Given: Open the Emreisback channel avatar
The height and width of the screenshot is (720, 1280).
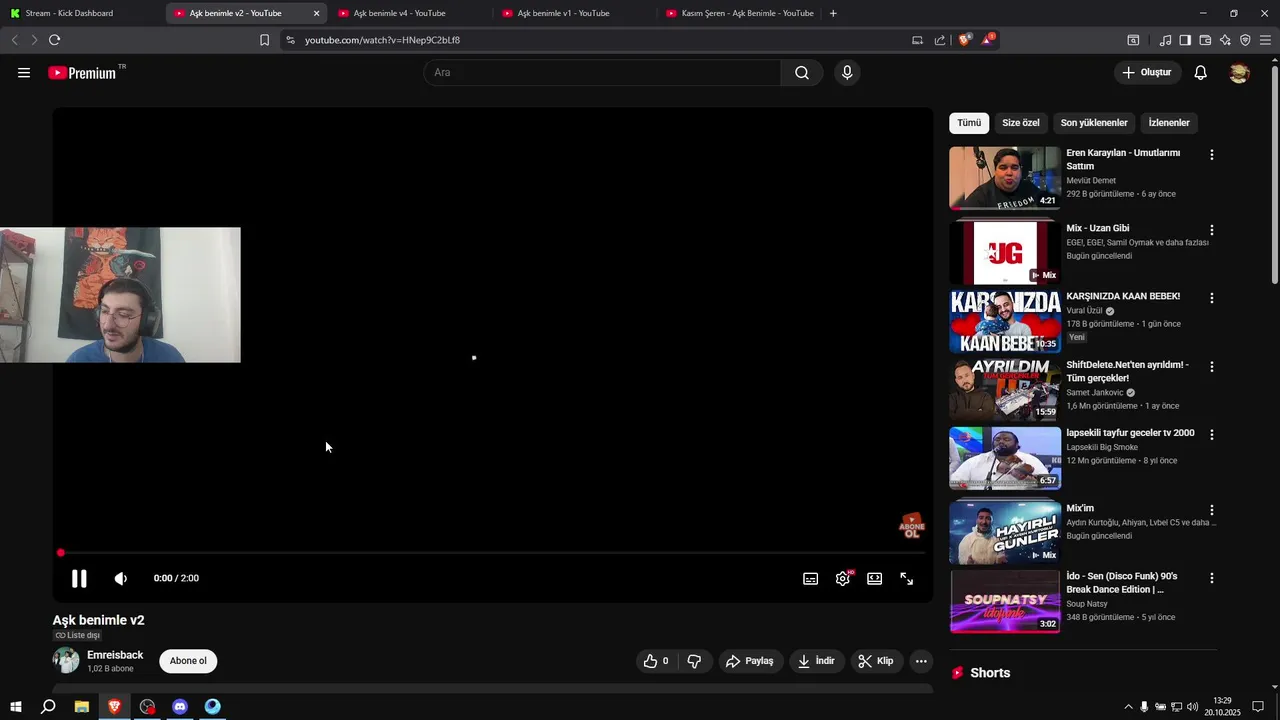Looking at the screenshot, I should (x=66, y=660).
